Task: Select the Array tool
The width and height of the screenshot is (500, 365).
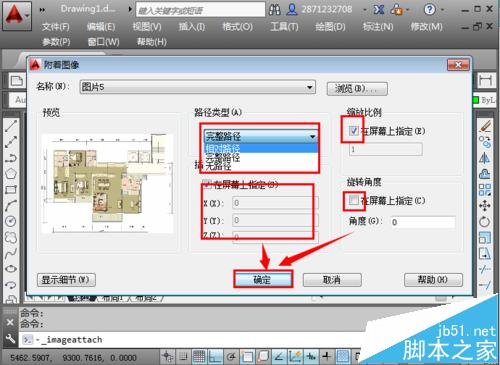Action: (x=485, y=190)
